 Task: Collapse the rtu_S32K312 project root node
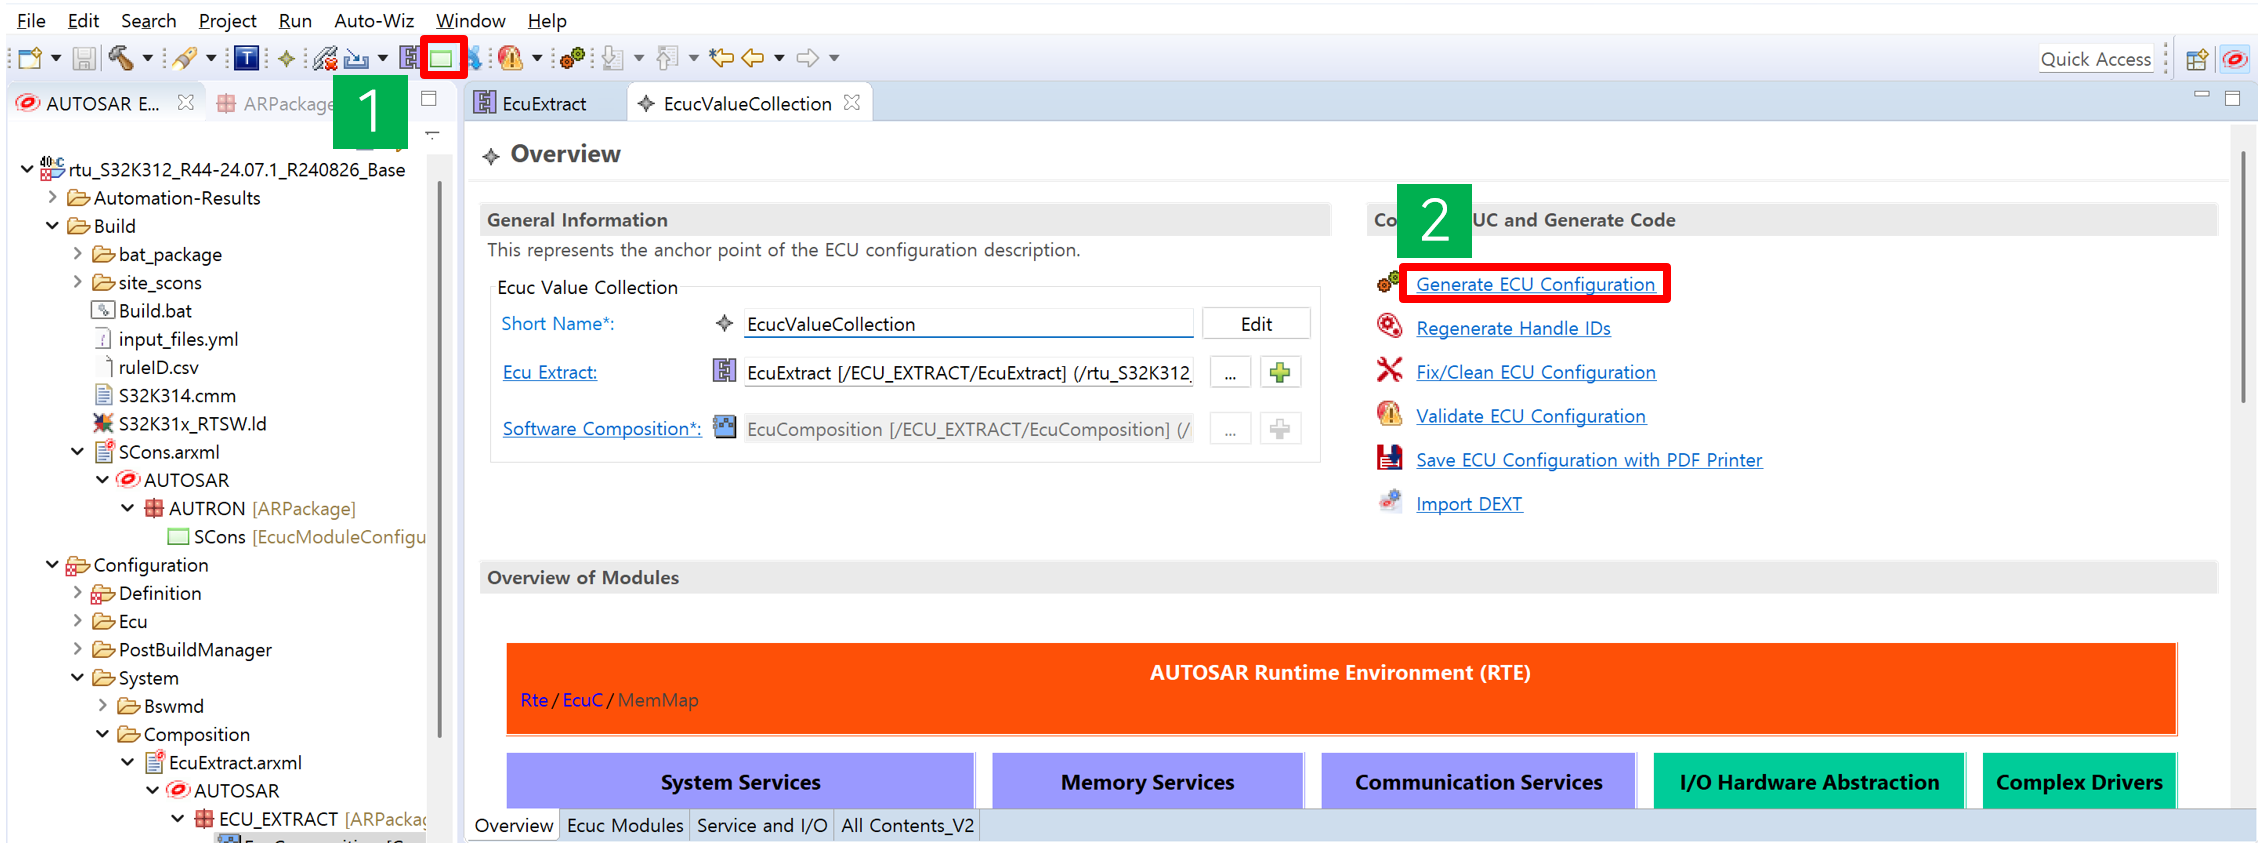click(x=27, y=169)
